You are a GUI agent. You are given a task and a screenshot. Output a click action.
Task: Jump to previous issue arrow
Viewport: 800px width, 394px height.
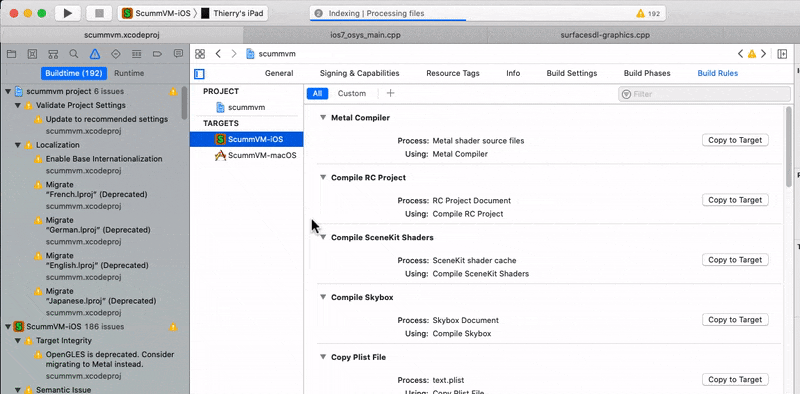[740, 54]
